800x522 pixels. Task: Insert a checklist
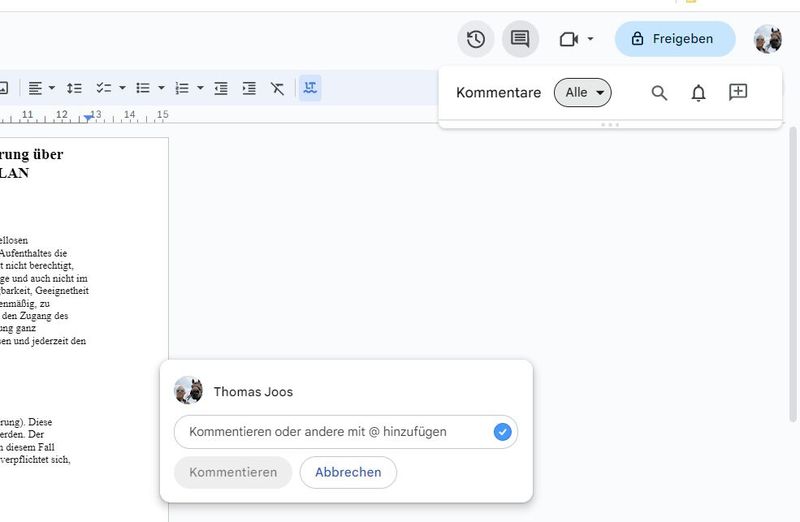pyautogui.click(x=104, y=88)
